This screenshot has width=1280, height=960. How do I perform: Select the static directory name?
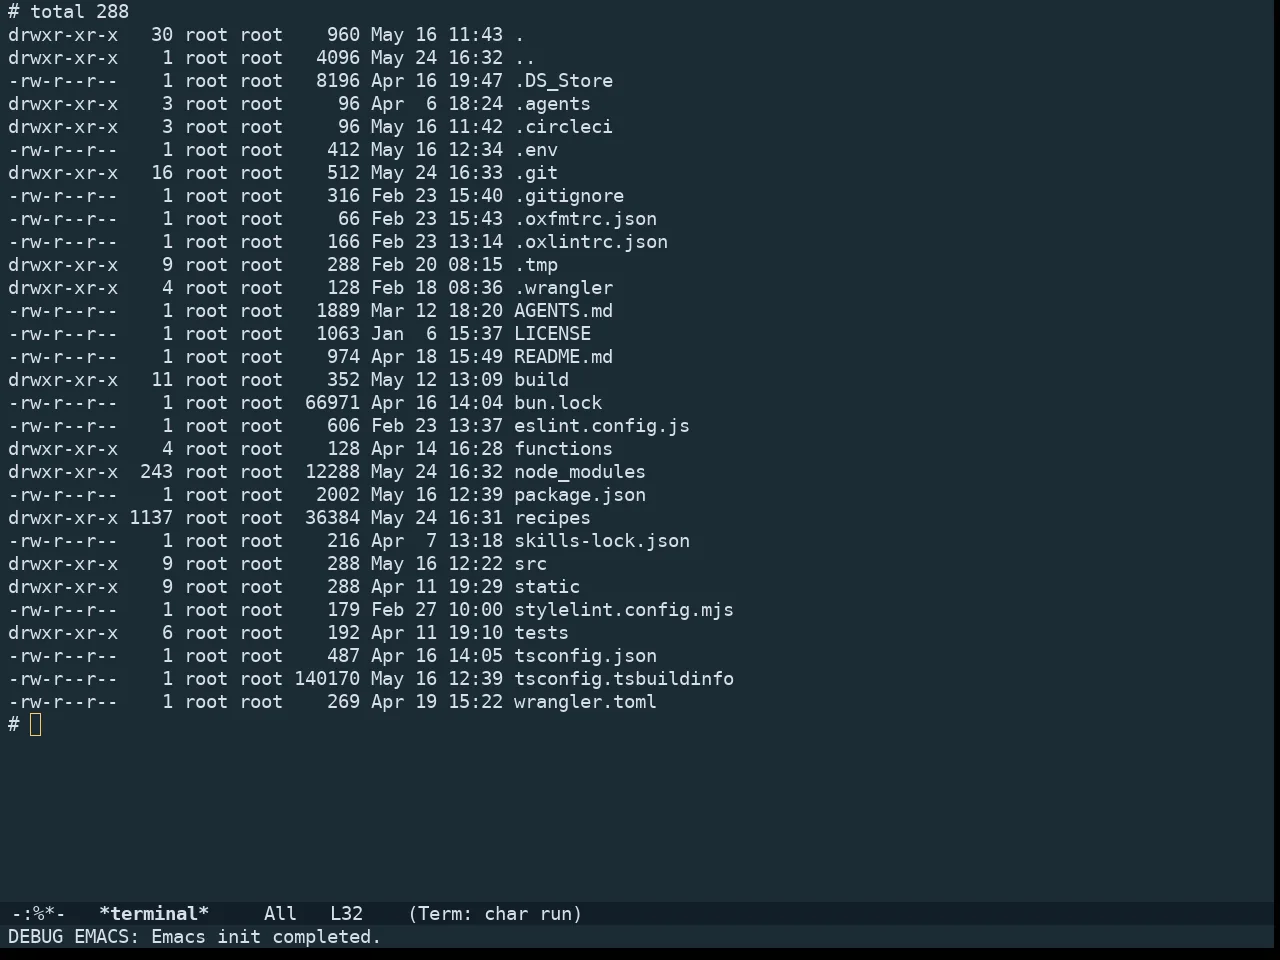[x=547, y=587]
